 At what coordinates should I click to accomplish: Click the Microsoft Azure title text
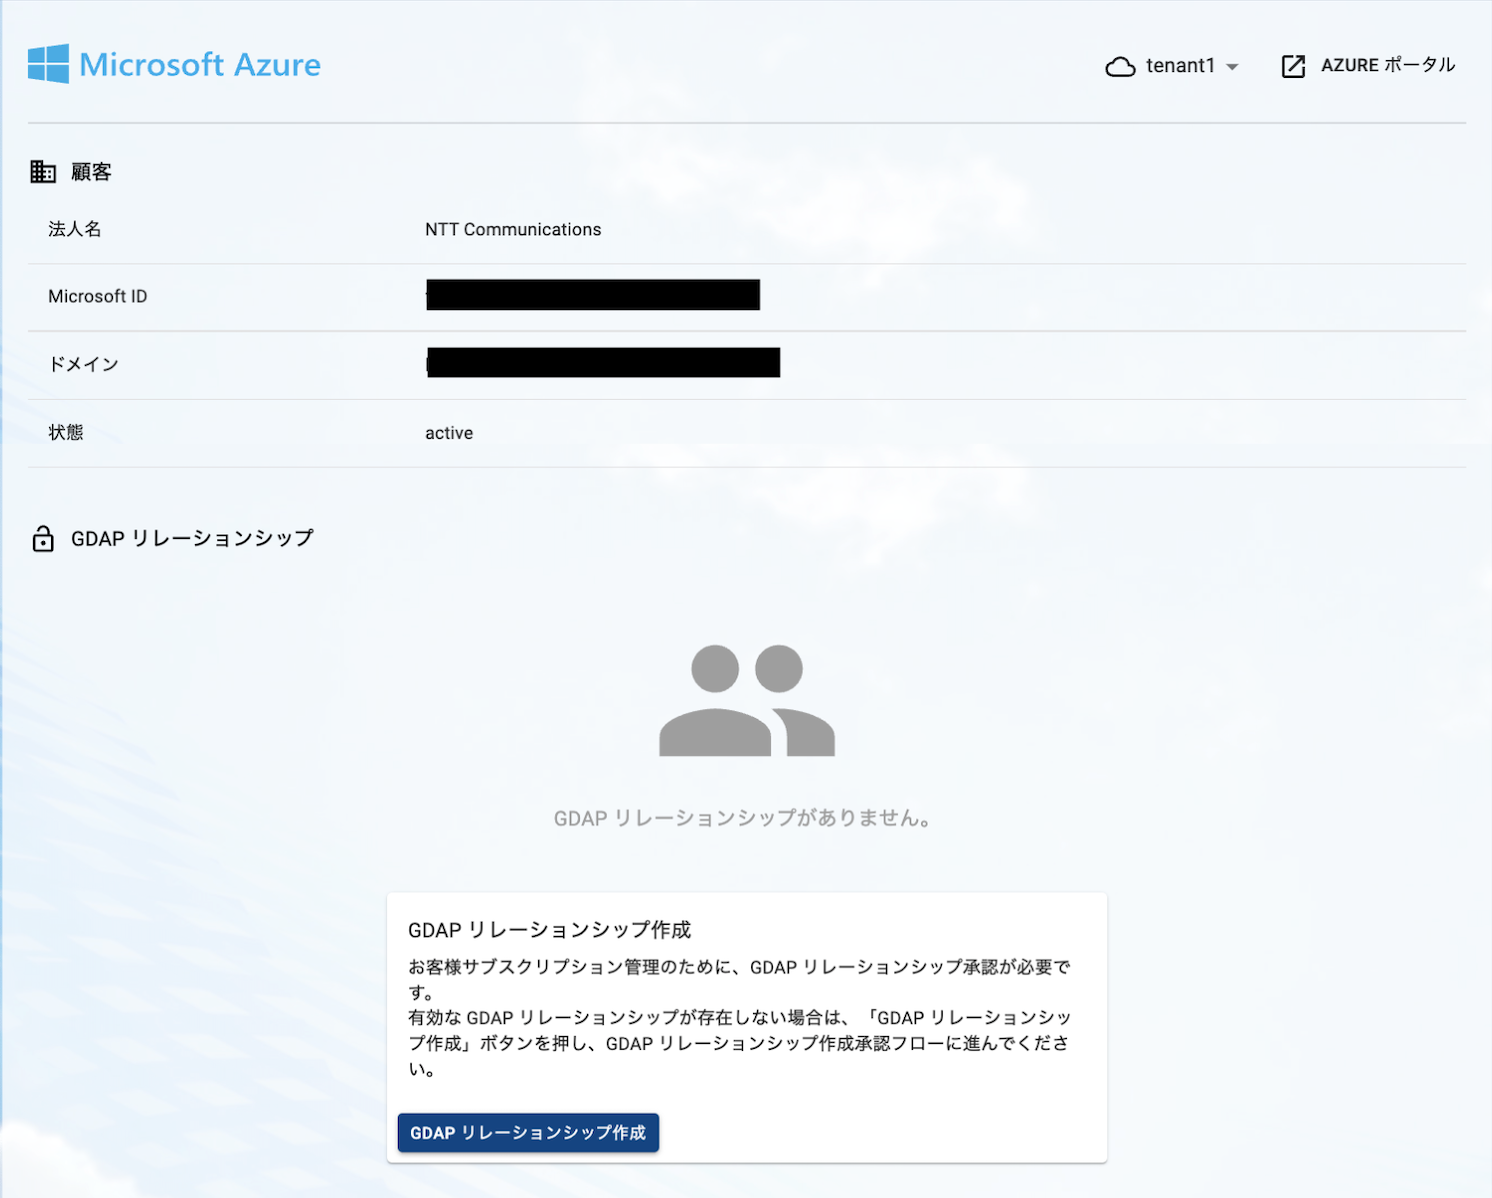click(200, 65)
